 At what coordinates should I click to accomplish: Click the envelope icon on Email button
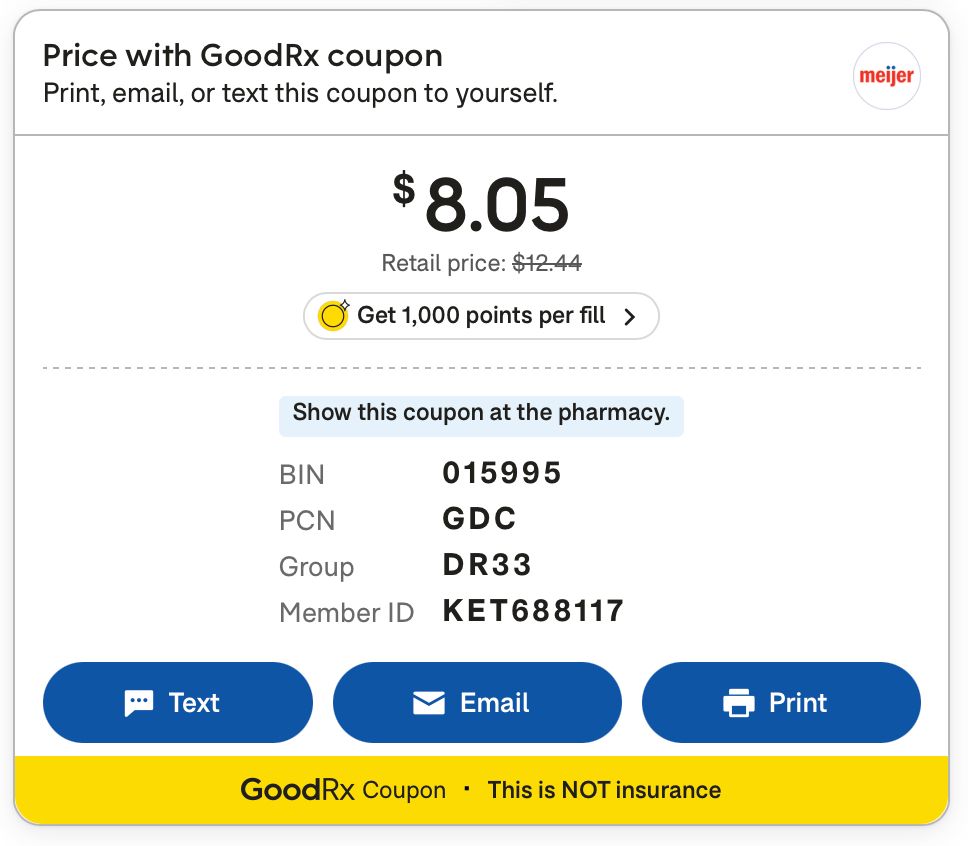tap(428, 703)
